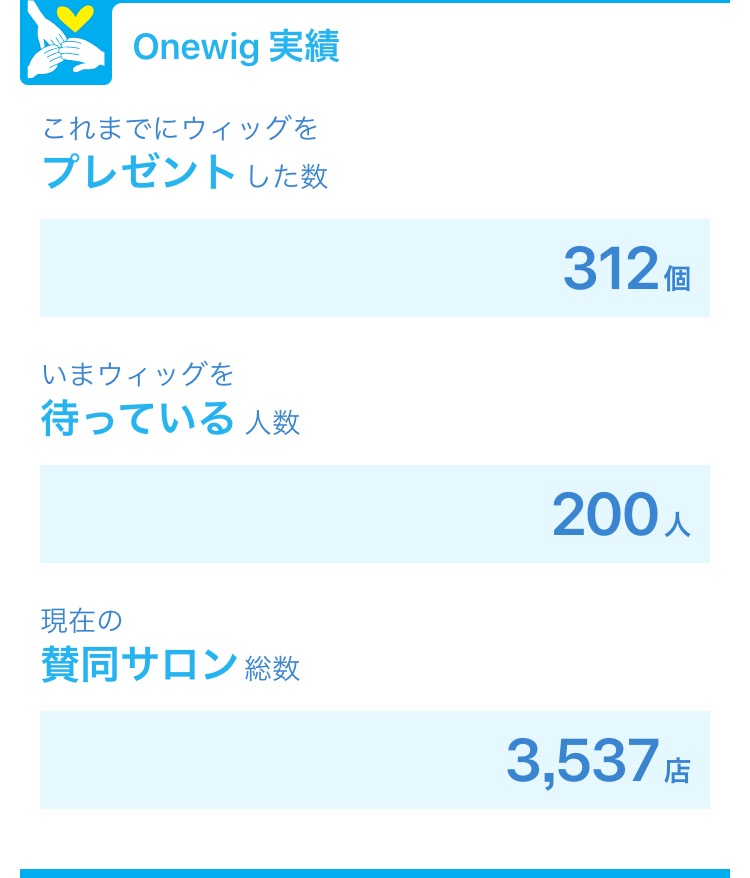Click the 賛同サロン heading text
The height and width of the screenshot is (878, 750).
(x=139, y=664)
